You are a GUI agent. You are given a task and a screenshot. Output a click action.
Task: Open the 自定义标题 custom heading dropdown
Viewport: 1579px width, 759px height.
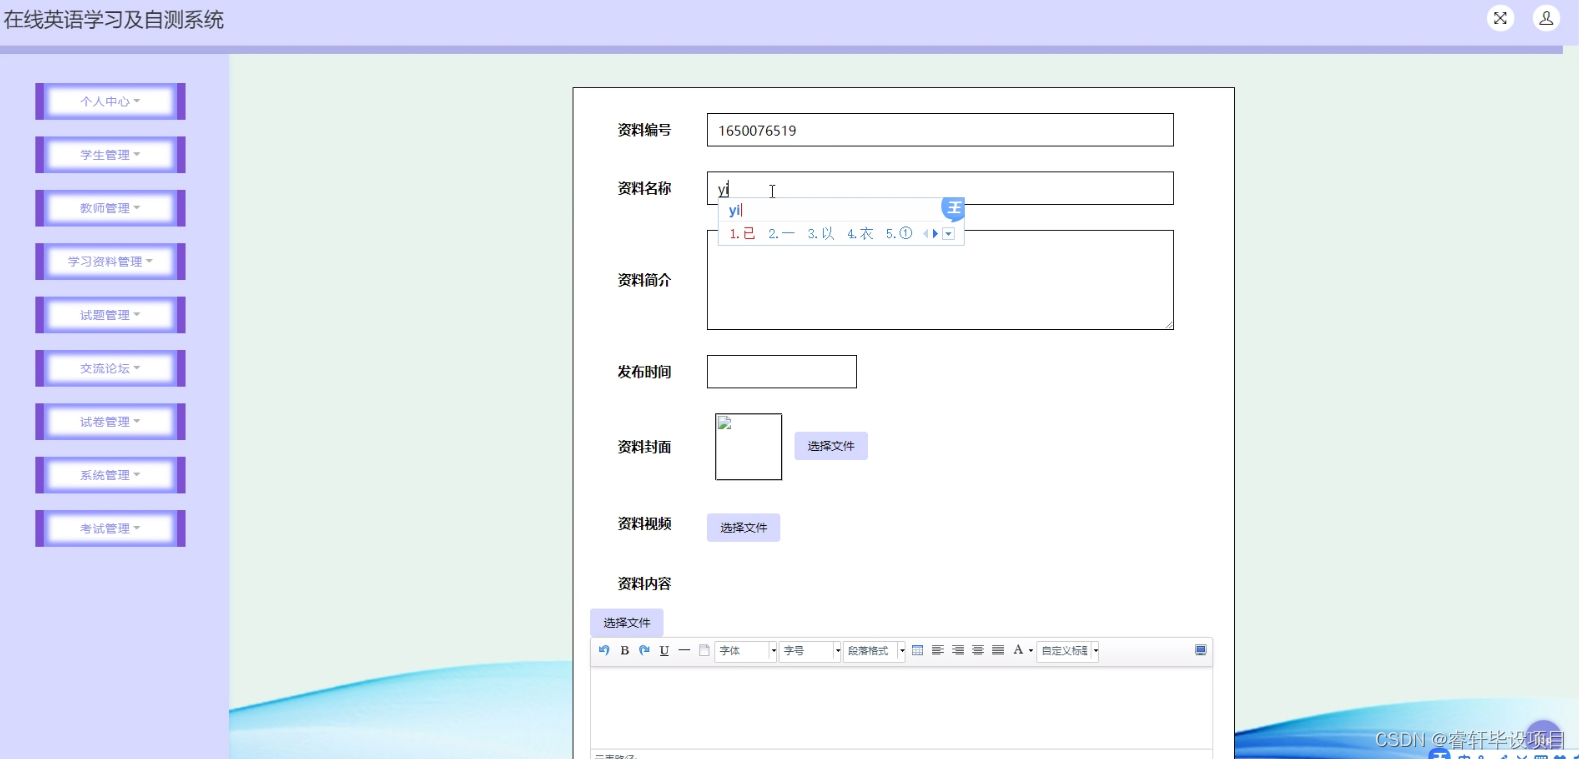point(1068,651)
